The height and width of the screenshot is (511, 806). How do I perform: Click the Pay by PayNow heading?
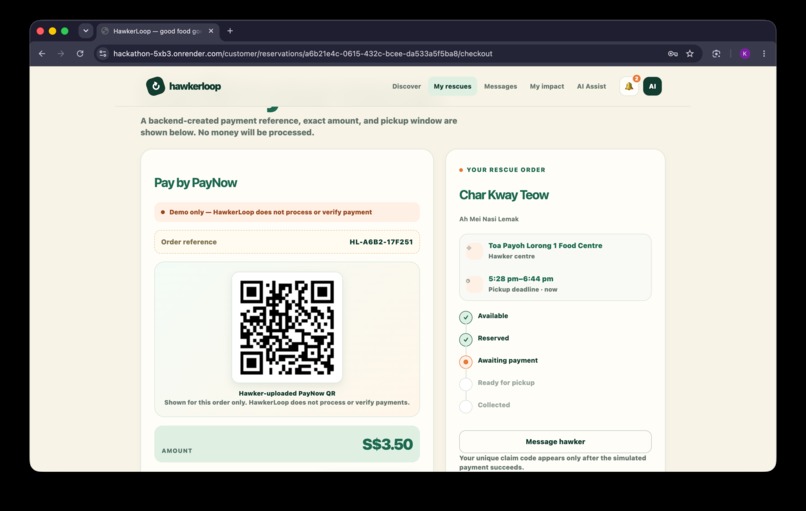tap(195, 183)
